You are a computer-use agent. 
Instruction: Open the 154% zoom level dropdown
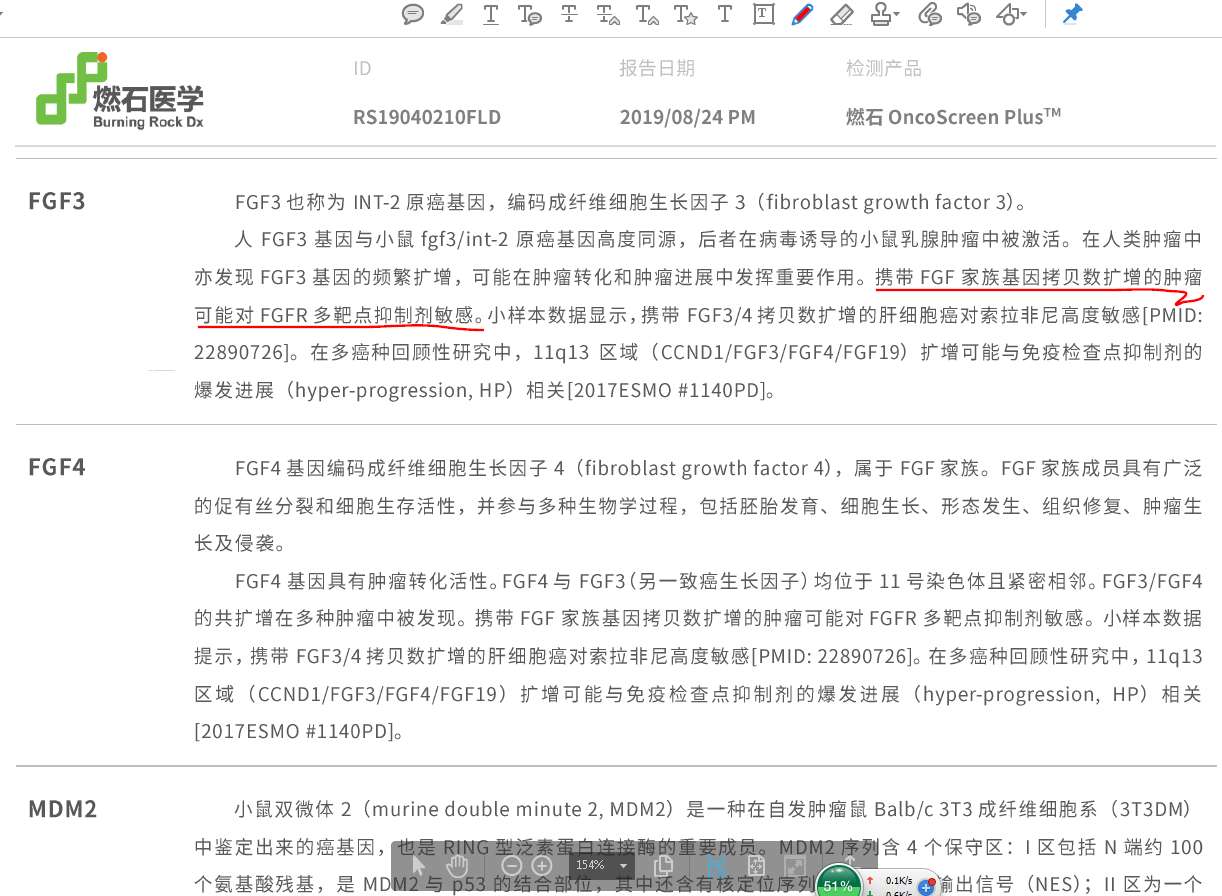point(601,864)
